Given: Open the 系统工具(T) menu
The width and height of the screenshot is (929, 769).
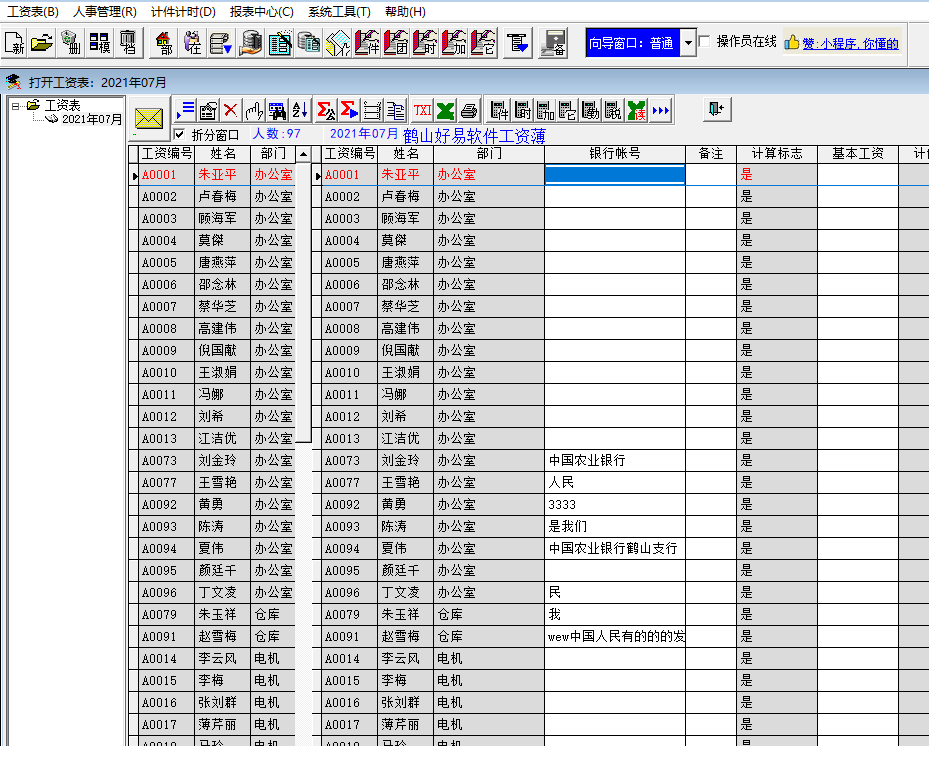Looking at the screenshot, I should coord(339,11).
